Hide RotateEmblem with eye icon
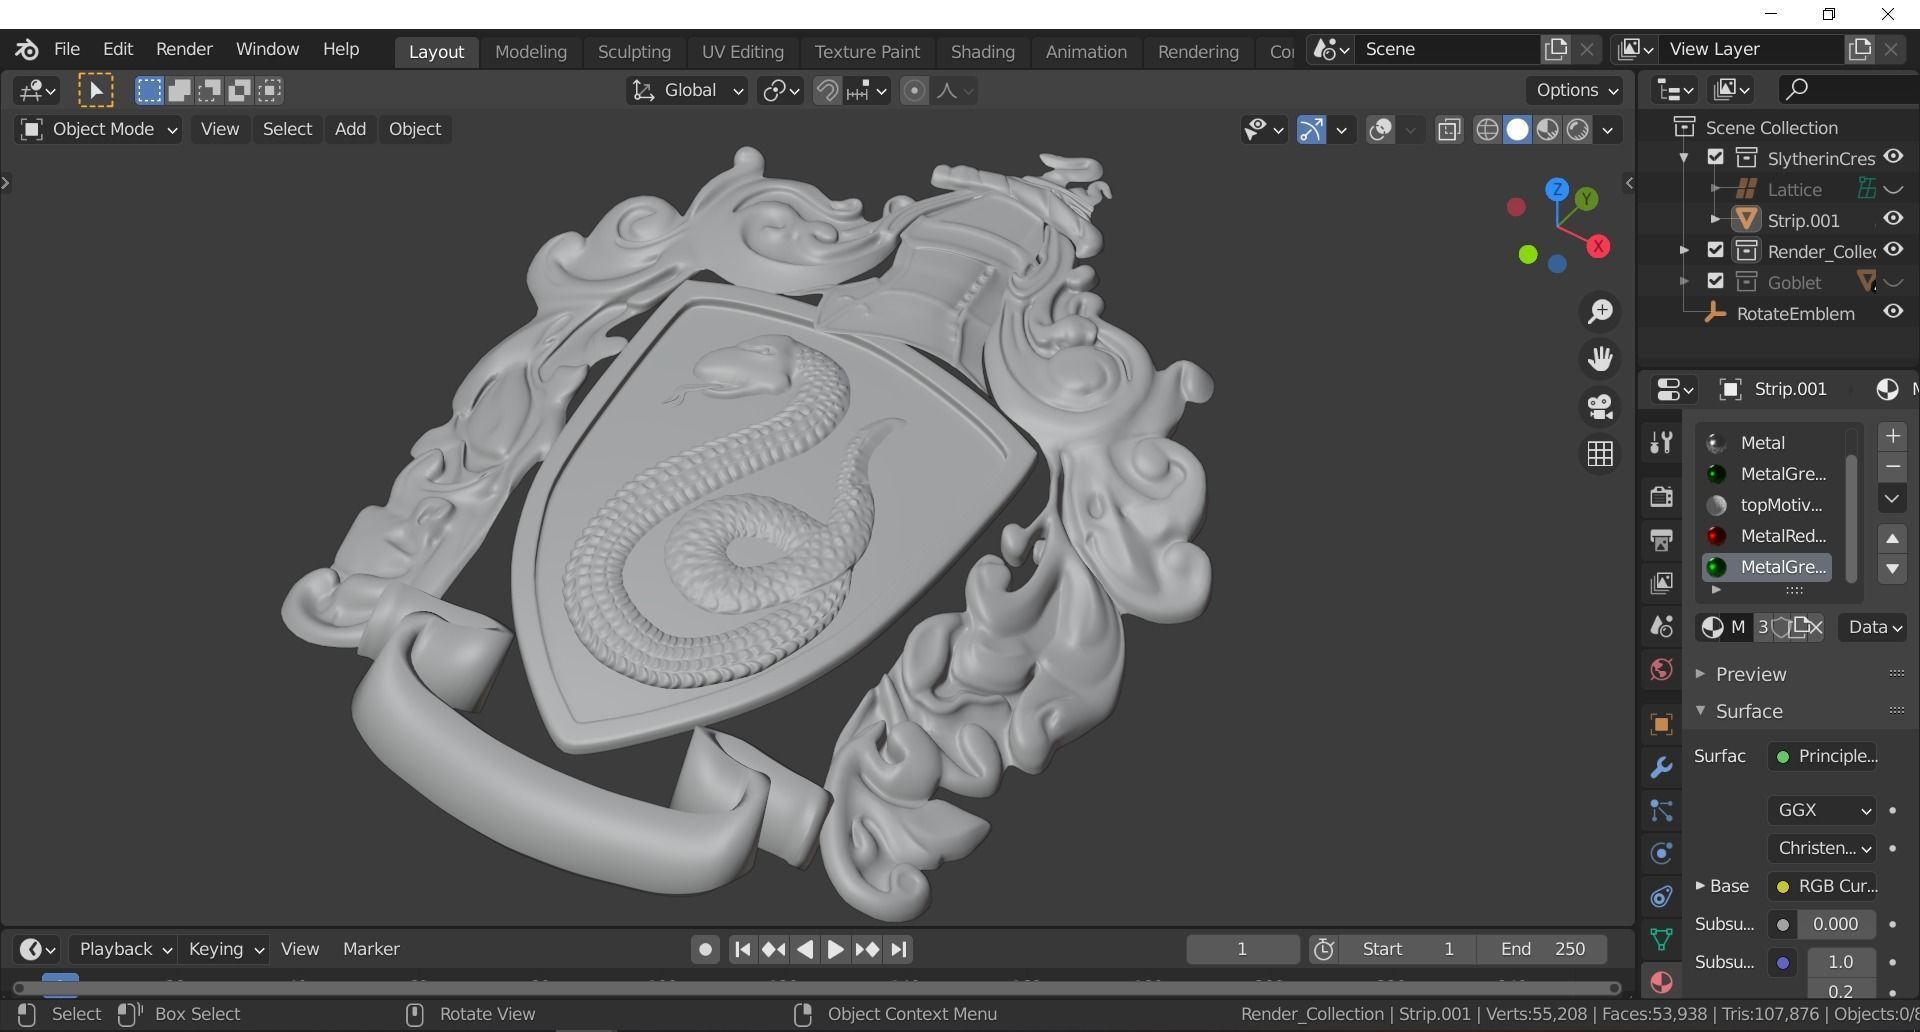Screen dimensions: 1920x1032 pos(1893,312)
